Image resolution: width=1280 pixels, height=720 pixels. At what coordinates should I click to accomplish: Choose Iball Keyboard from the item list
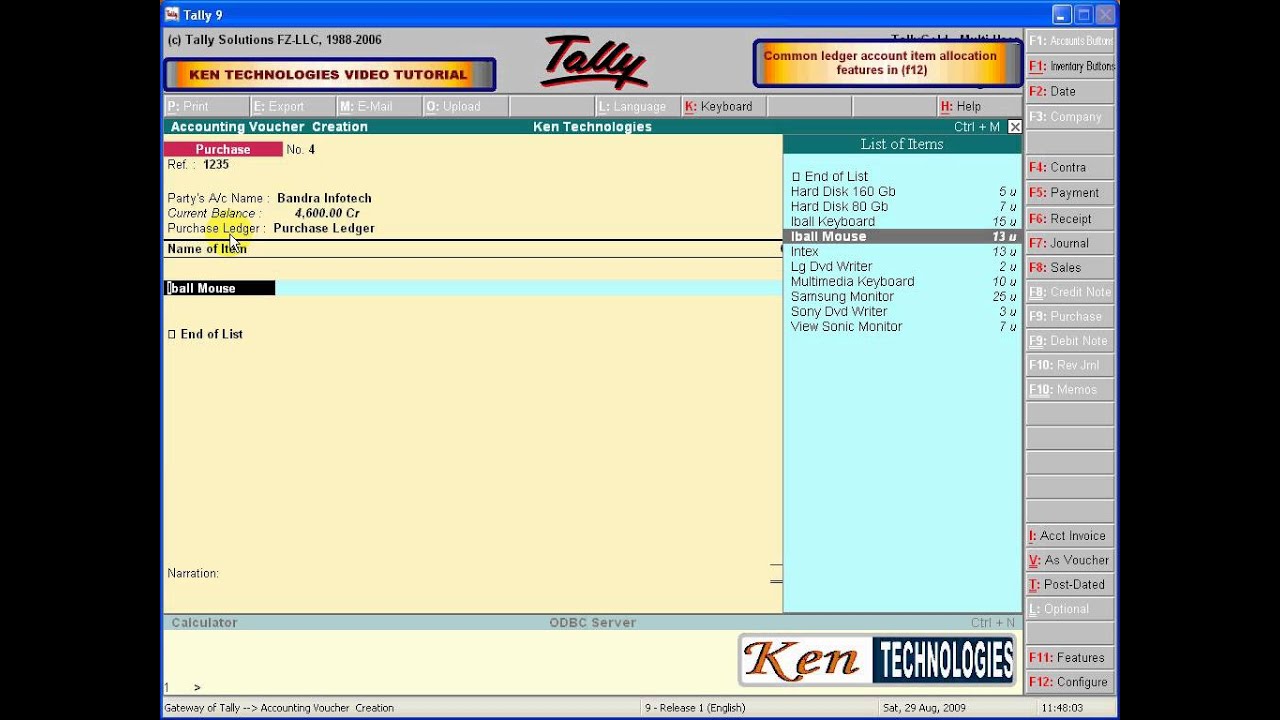(902, 222)
